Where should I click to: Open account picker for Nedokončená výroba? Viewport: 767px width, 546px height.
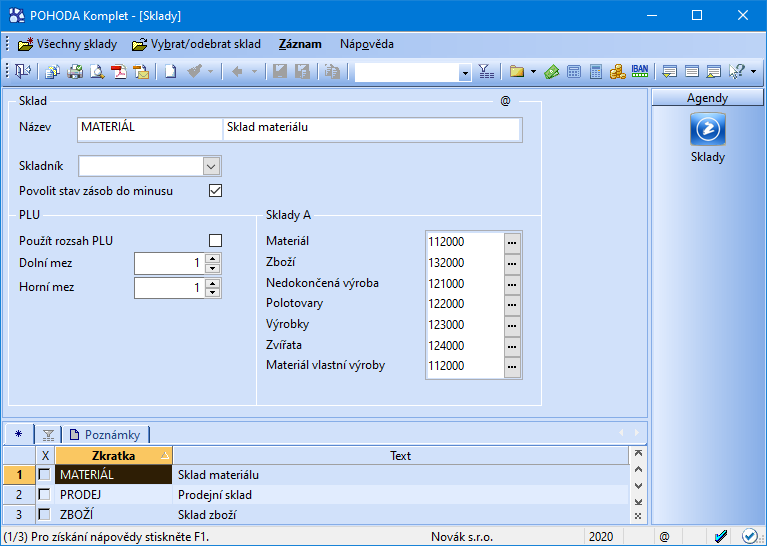click(x=512, y=284)
